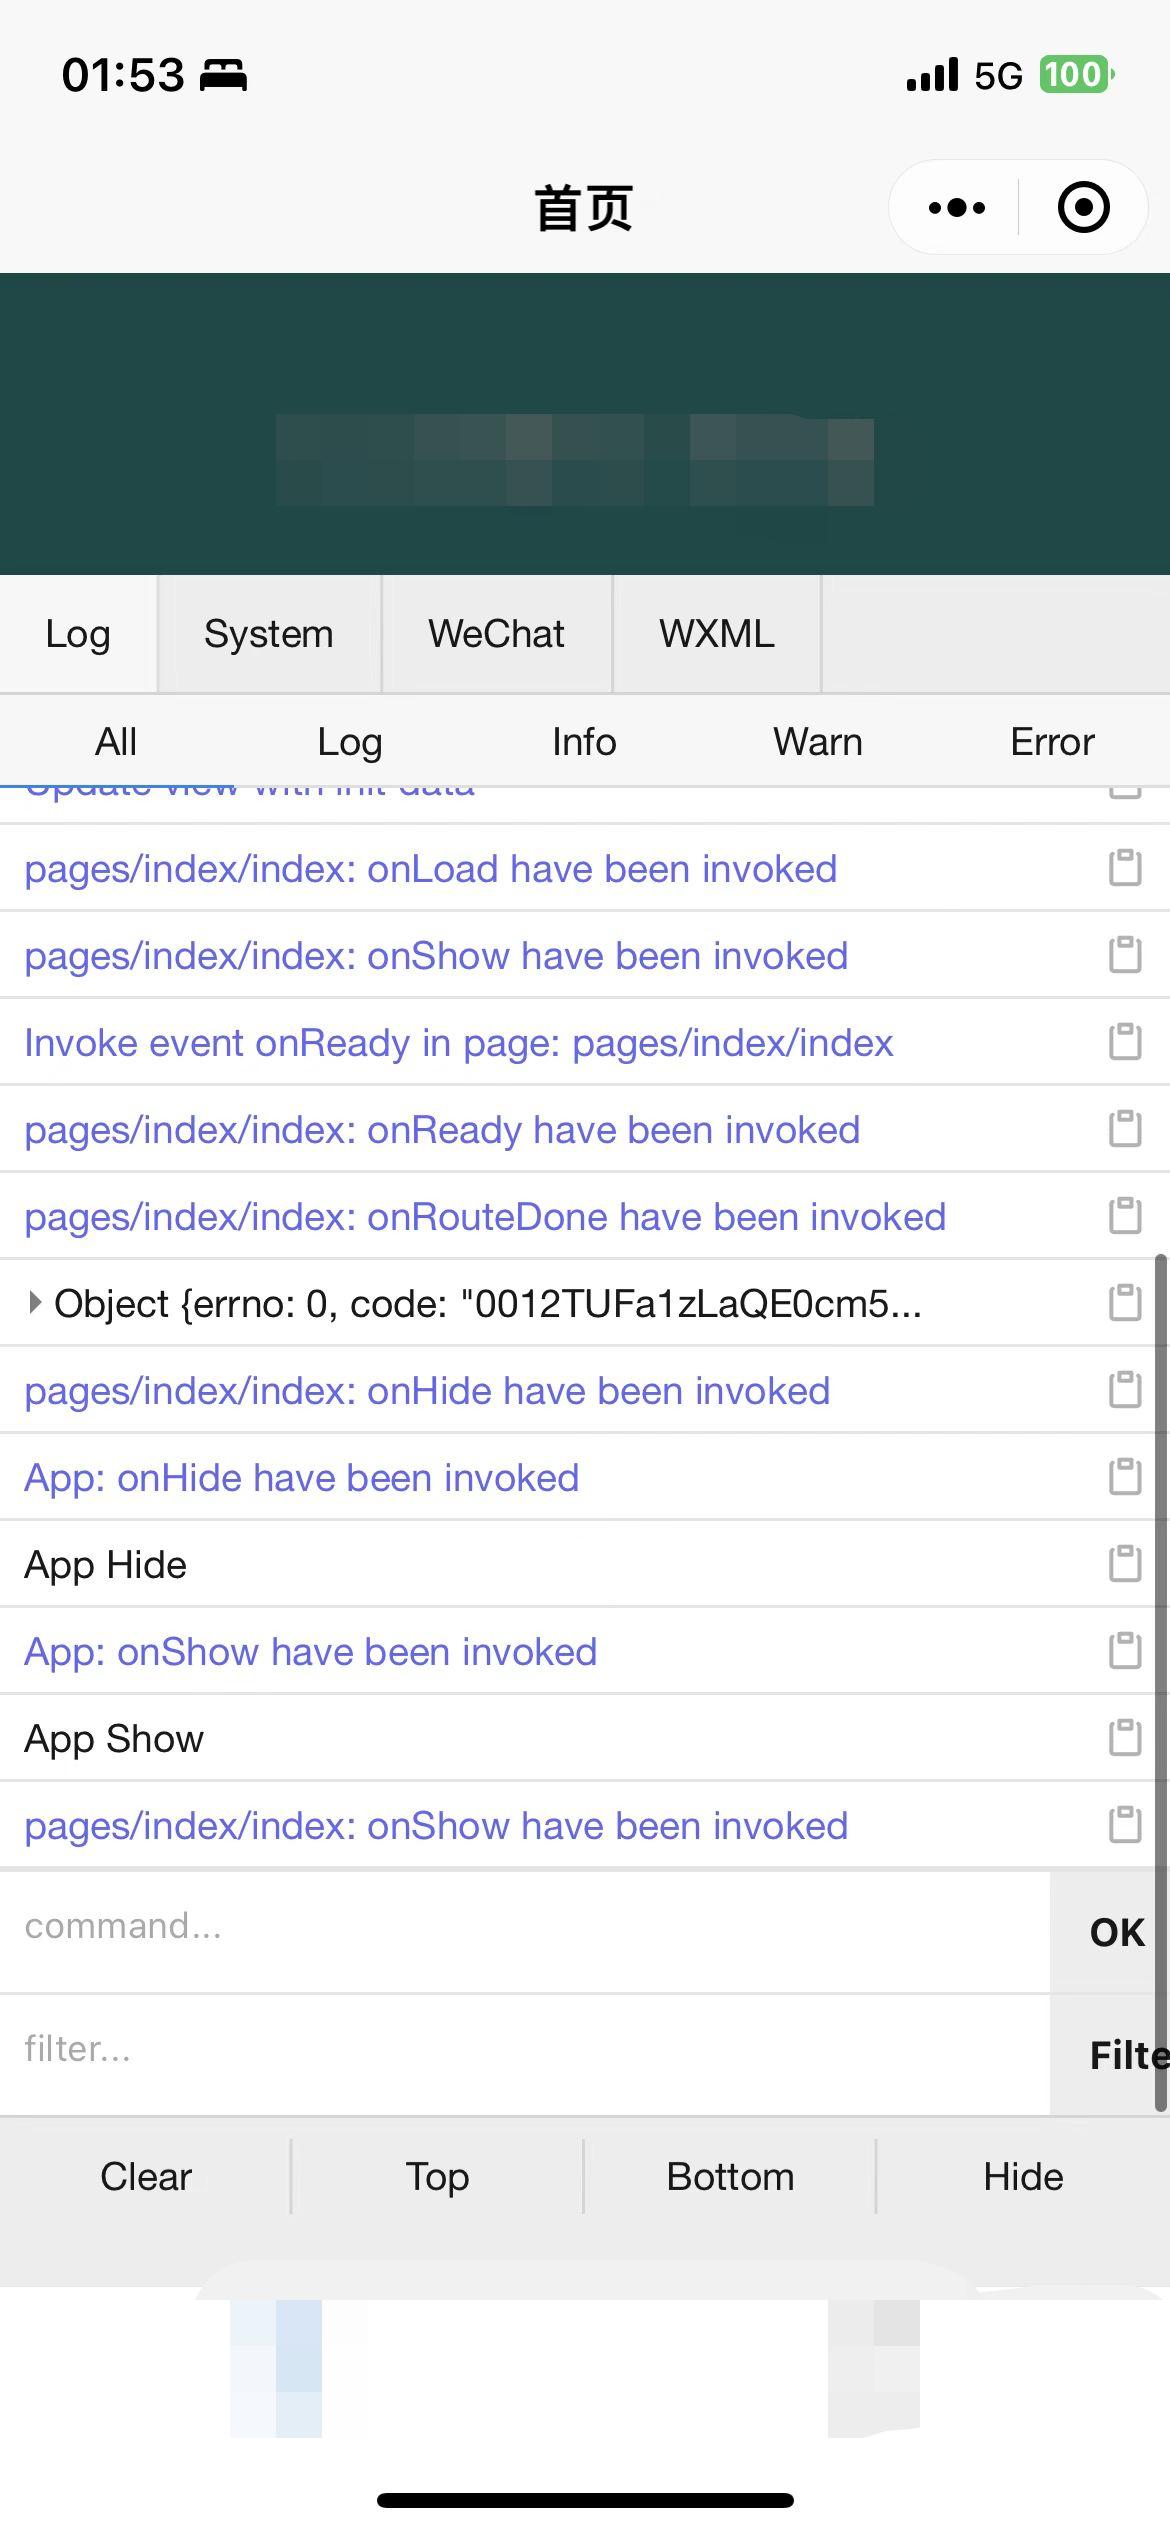1170x2532 pixels.
Task: Show the WXML tab
Action: pyautogui.click(x=716, y=634)
